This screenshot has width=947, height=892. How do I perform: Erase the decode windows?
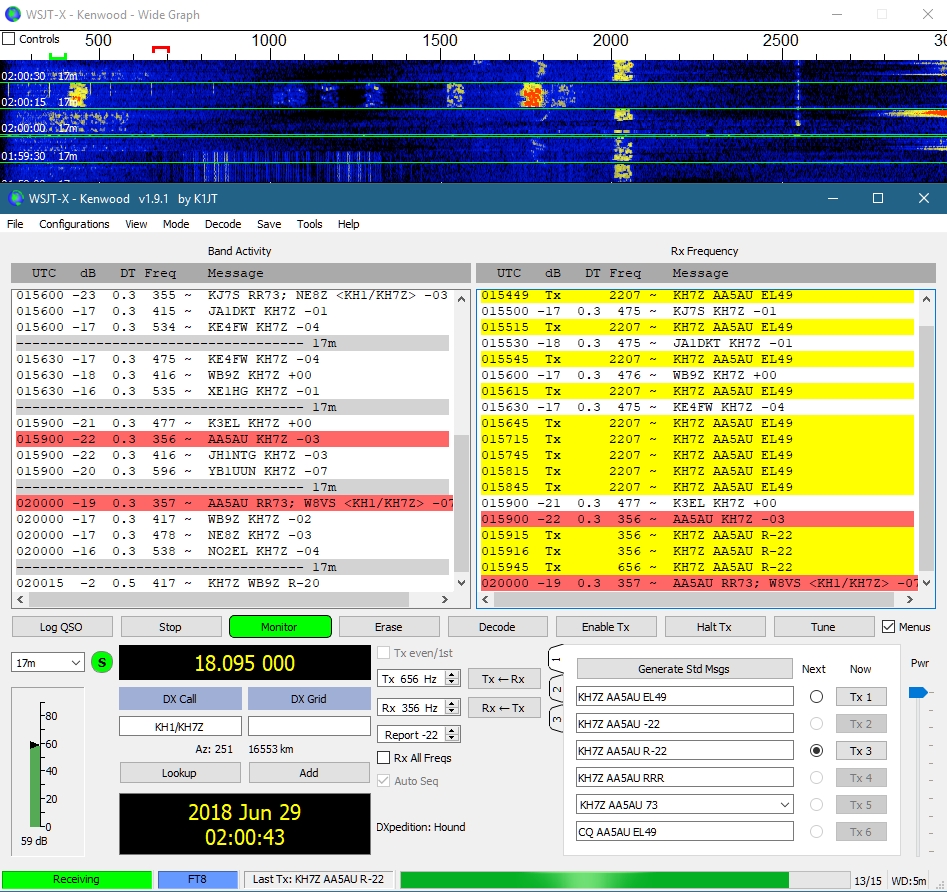pos(388,627)
